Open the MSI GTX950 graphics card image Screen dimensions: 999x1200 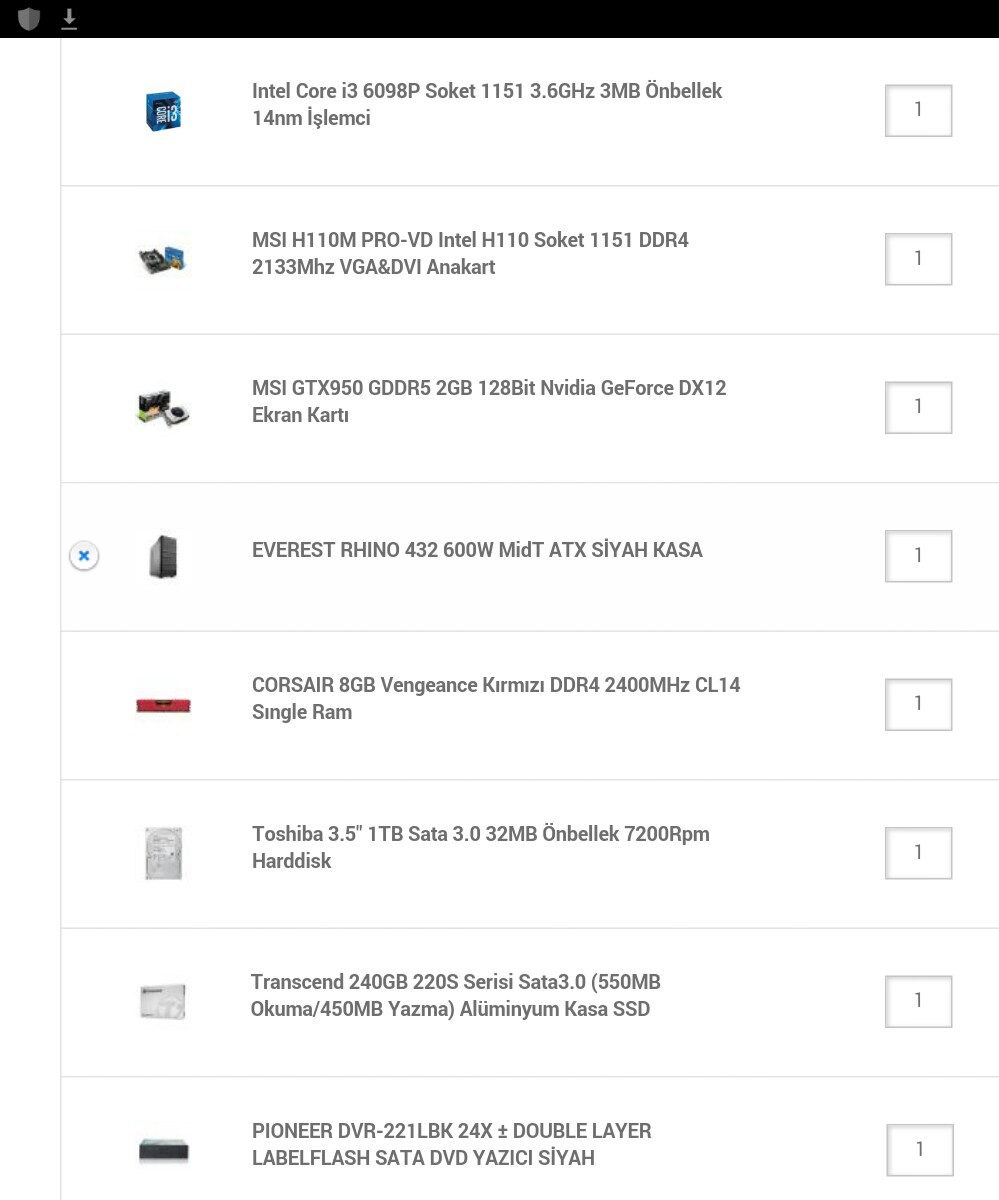[x=163, y=407]
